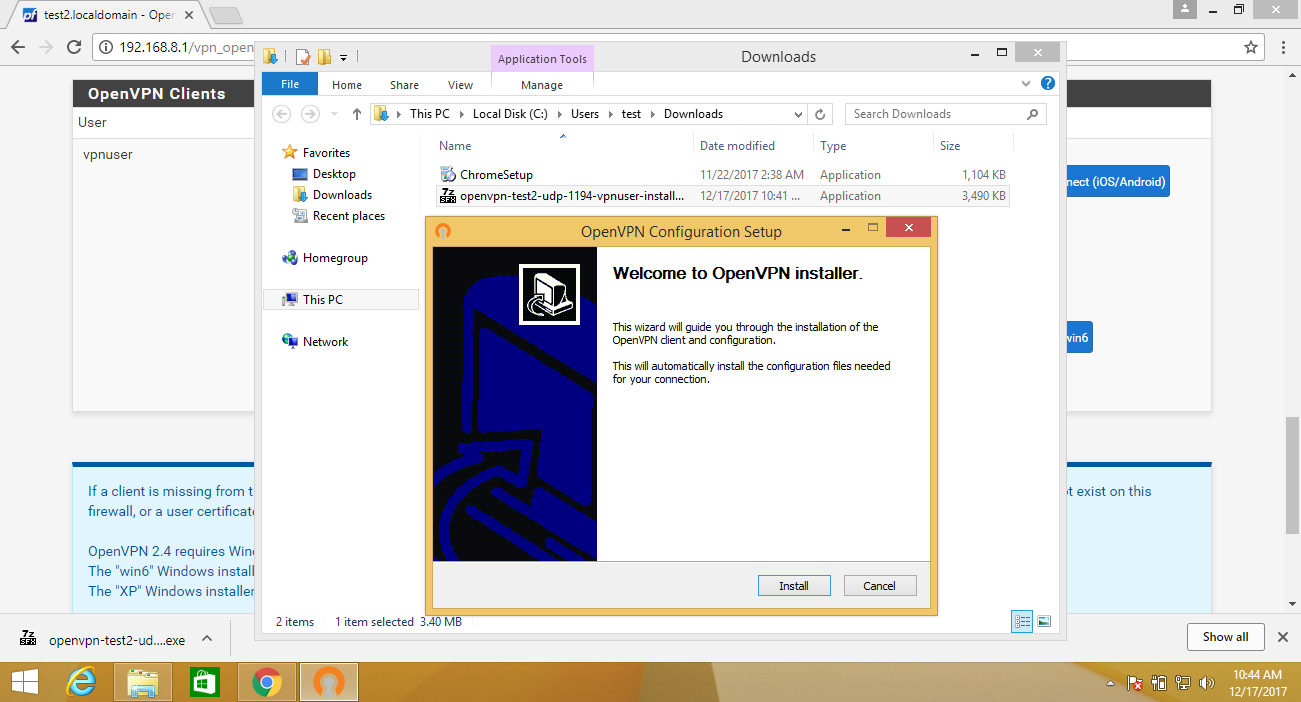Open Desktop in the navigation pane
This screenshot has height=702, width=1301.
(x=334, y=174)
